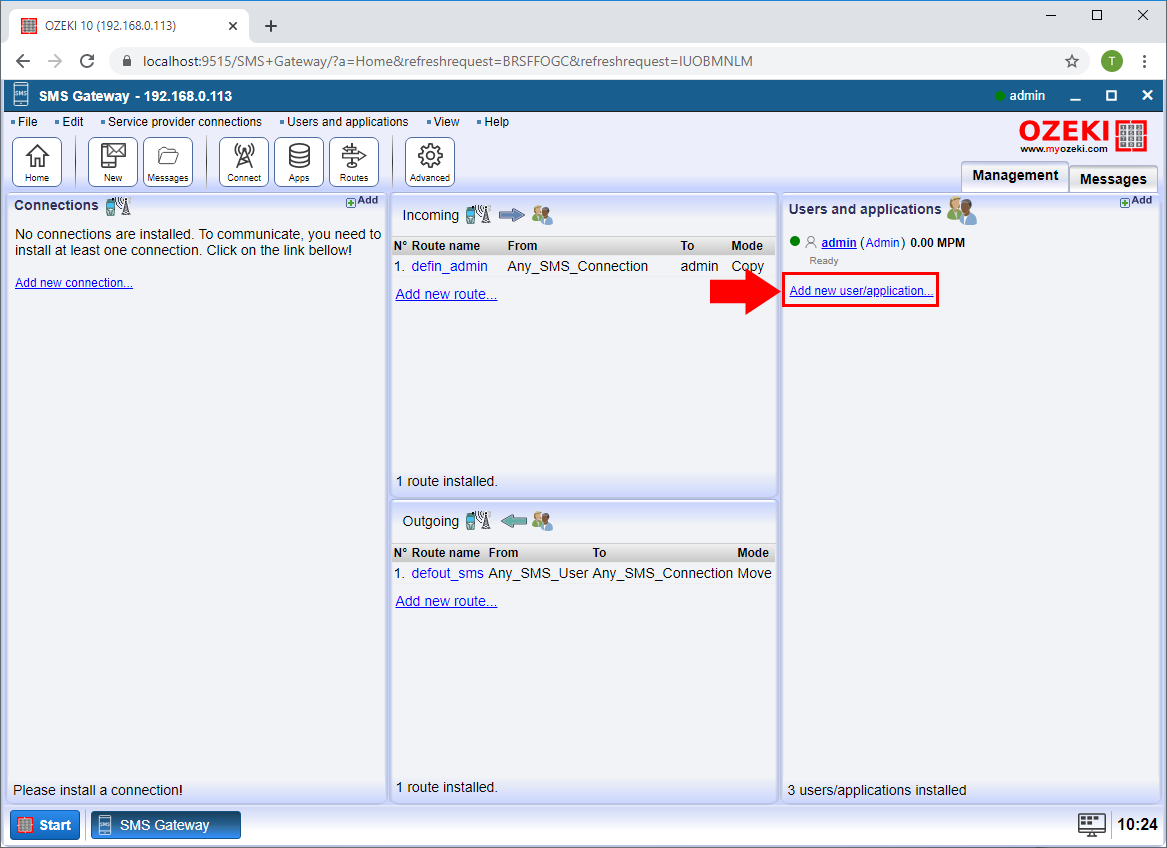Click the Connections antenna icon
Image resolution: width=1167 pixels, height=848 pixels.
(x=118, y=206)
